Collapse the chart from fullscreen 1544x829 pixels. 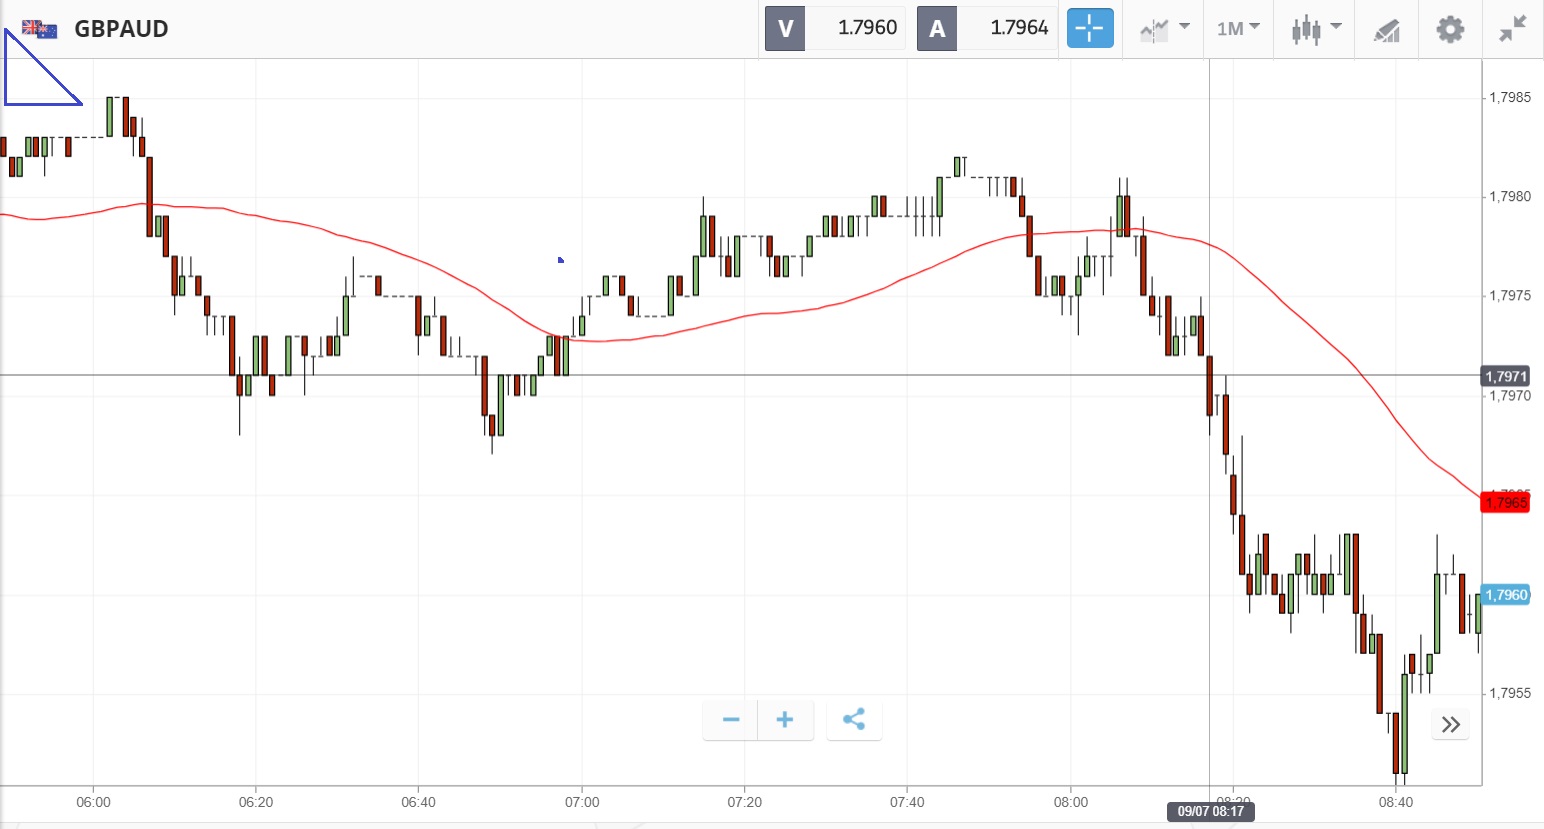[1512, 29]
